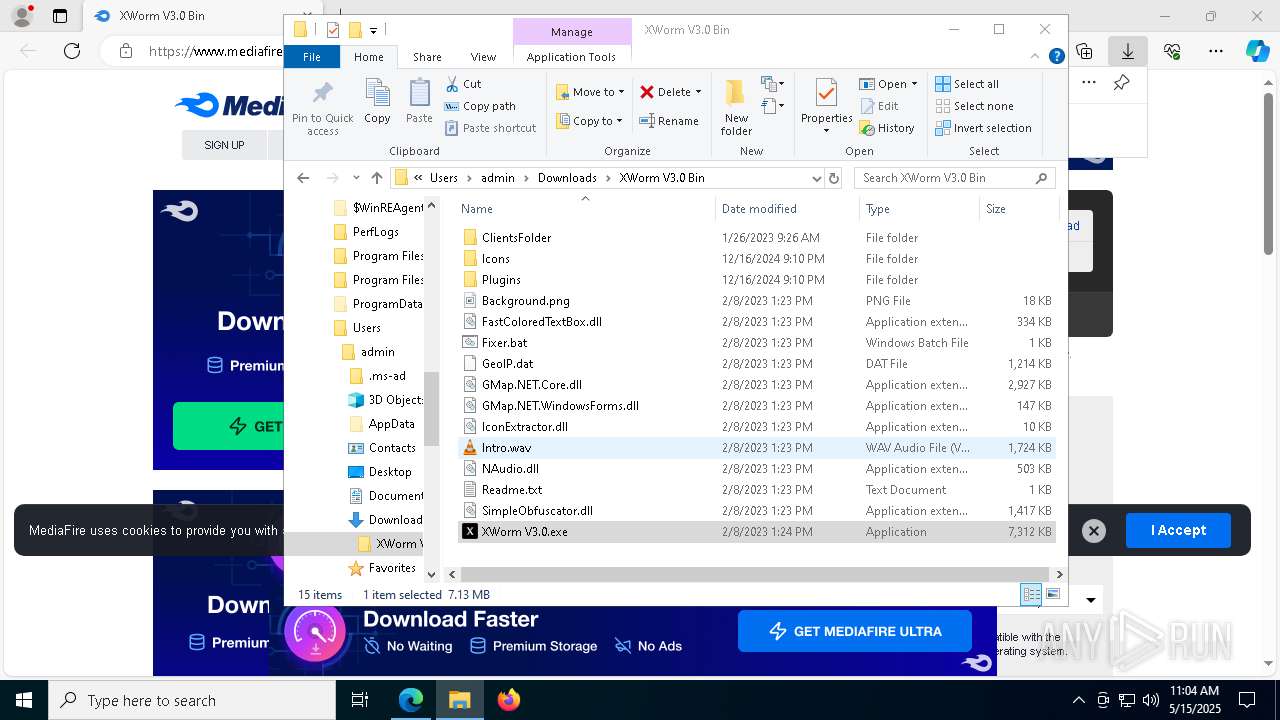Click GET MEDIAFIRE ULTRA button
The height and width of the screenshot is (720, 1280).
click(855, 631)
